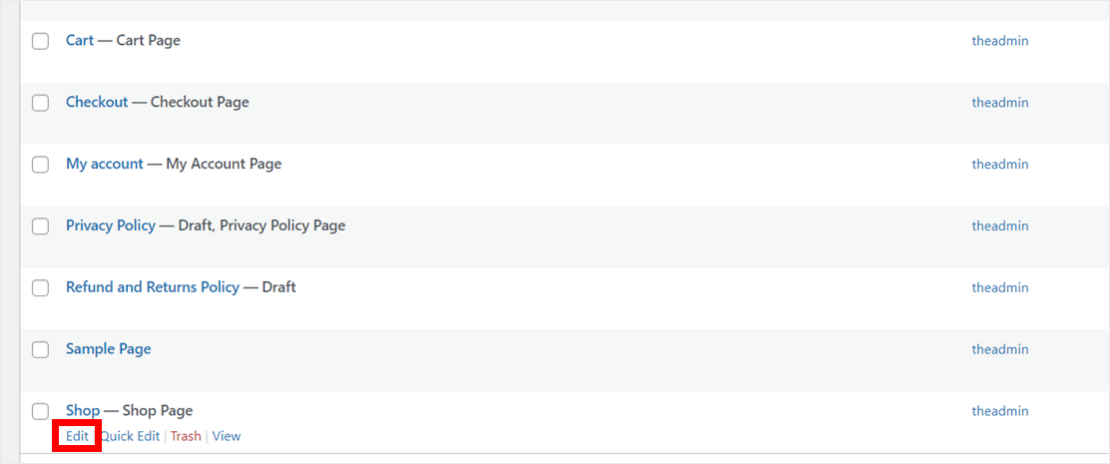The width and height of the screenshot is (1110, 464).
Task: Click theadmin author in Sample Page row
Action: (x=999, y=350)
